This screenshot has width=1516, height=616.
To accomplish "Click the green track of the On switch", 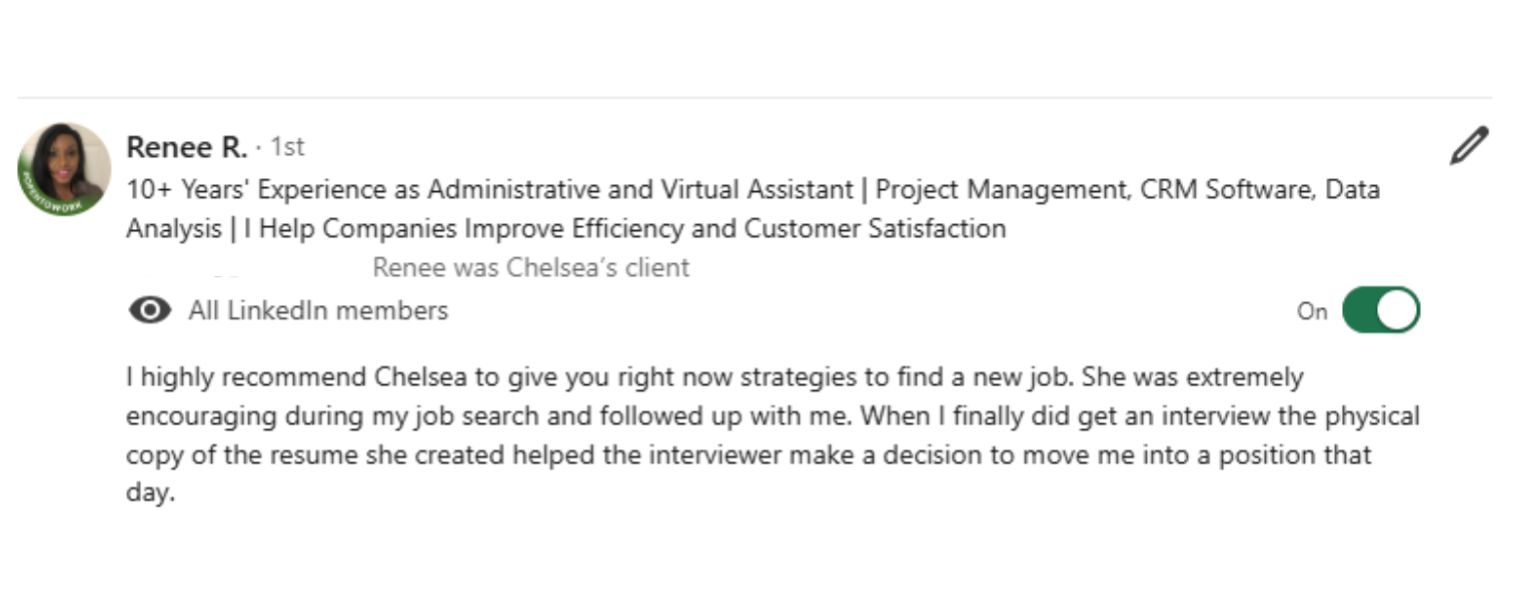I will click(x=1360, y=310).
